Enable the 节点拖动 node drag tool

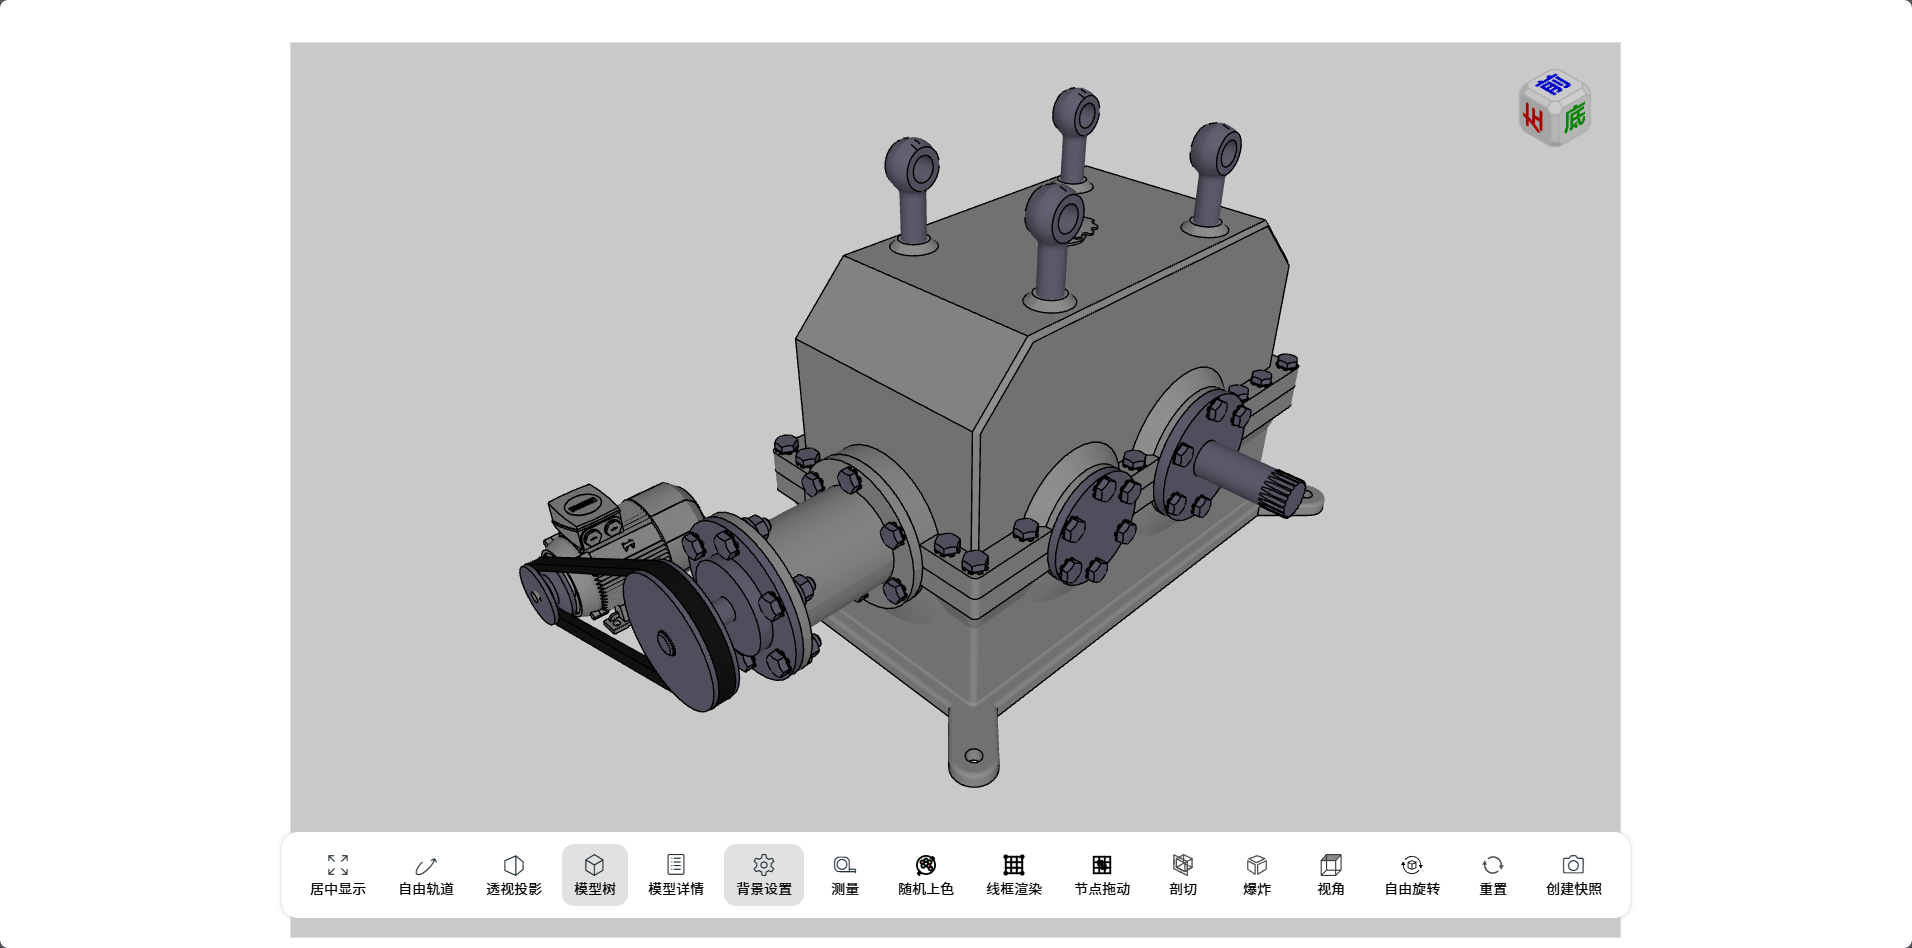coord(1102,874)
